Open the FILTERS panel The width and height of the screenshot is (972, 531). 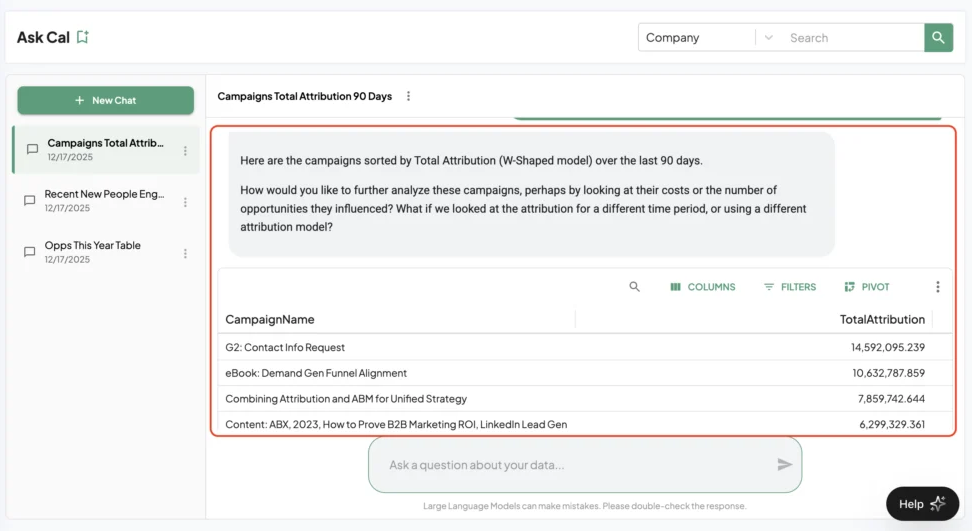(790, 287)
